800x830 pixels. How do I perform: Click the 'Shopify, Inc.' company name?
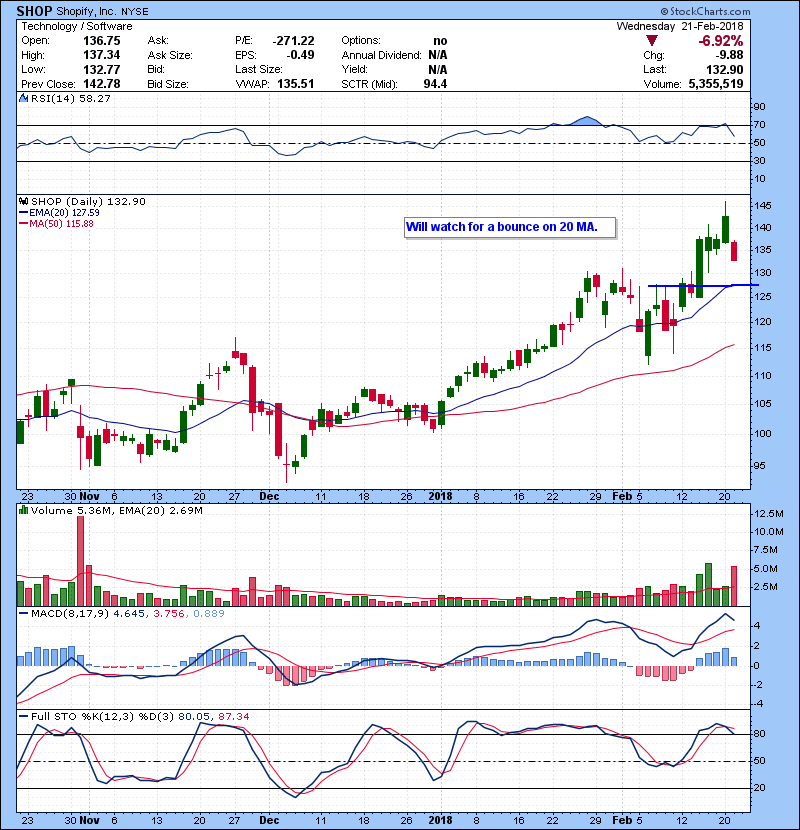pos(86,11)
